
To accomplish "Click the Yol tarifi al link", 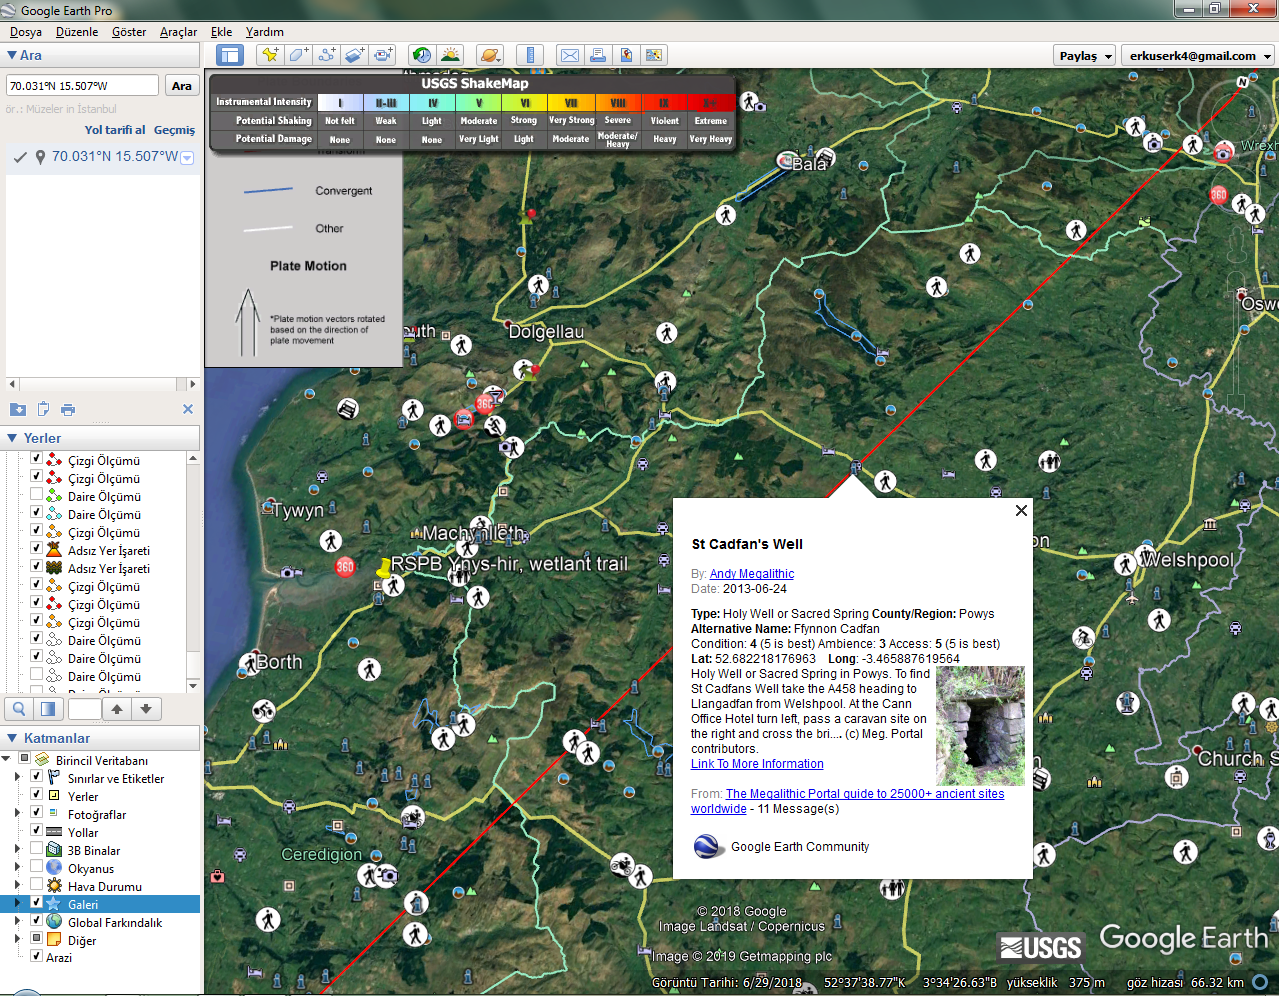I will [x=115, y=130].
